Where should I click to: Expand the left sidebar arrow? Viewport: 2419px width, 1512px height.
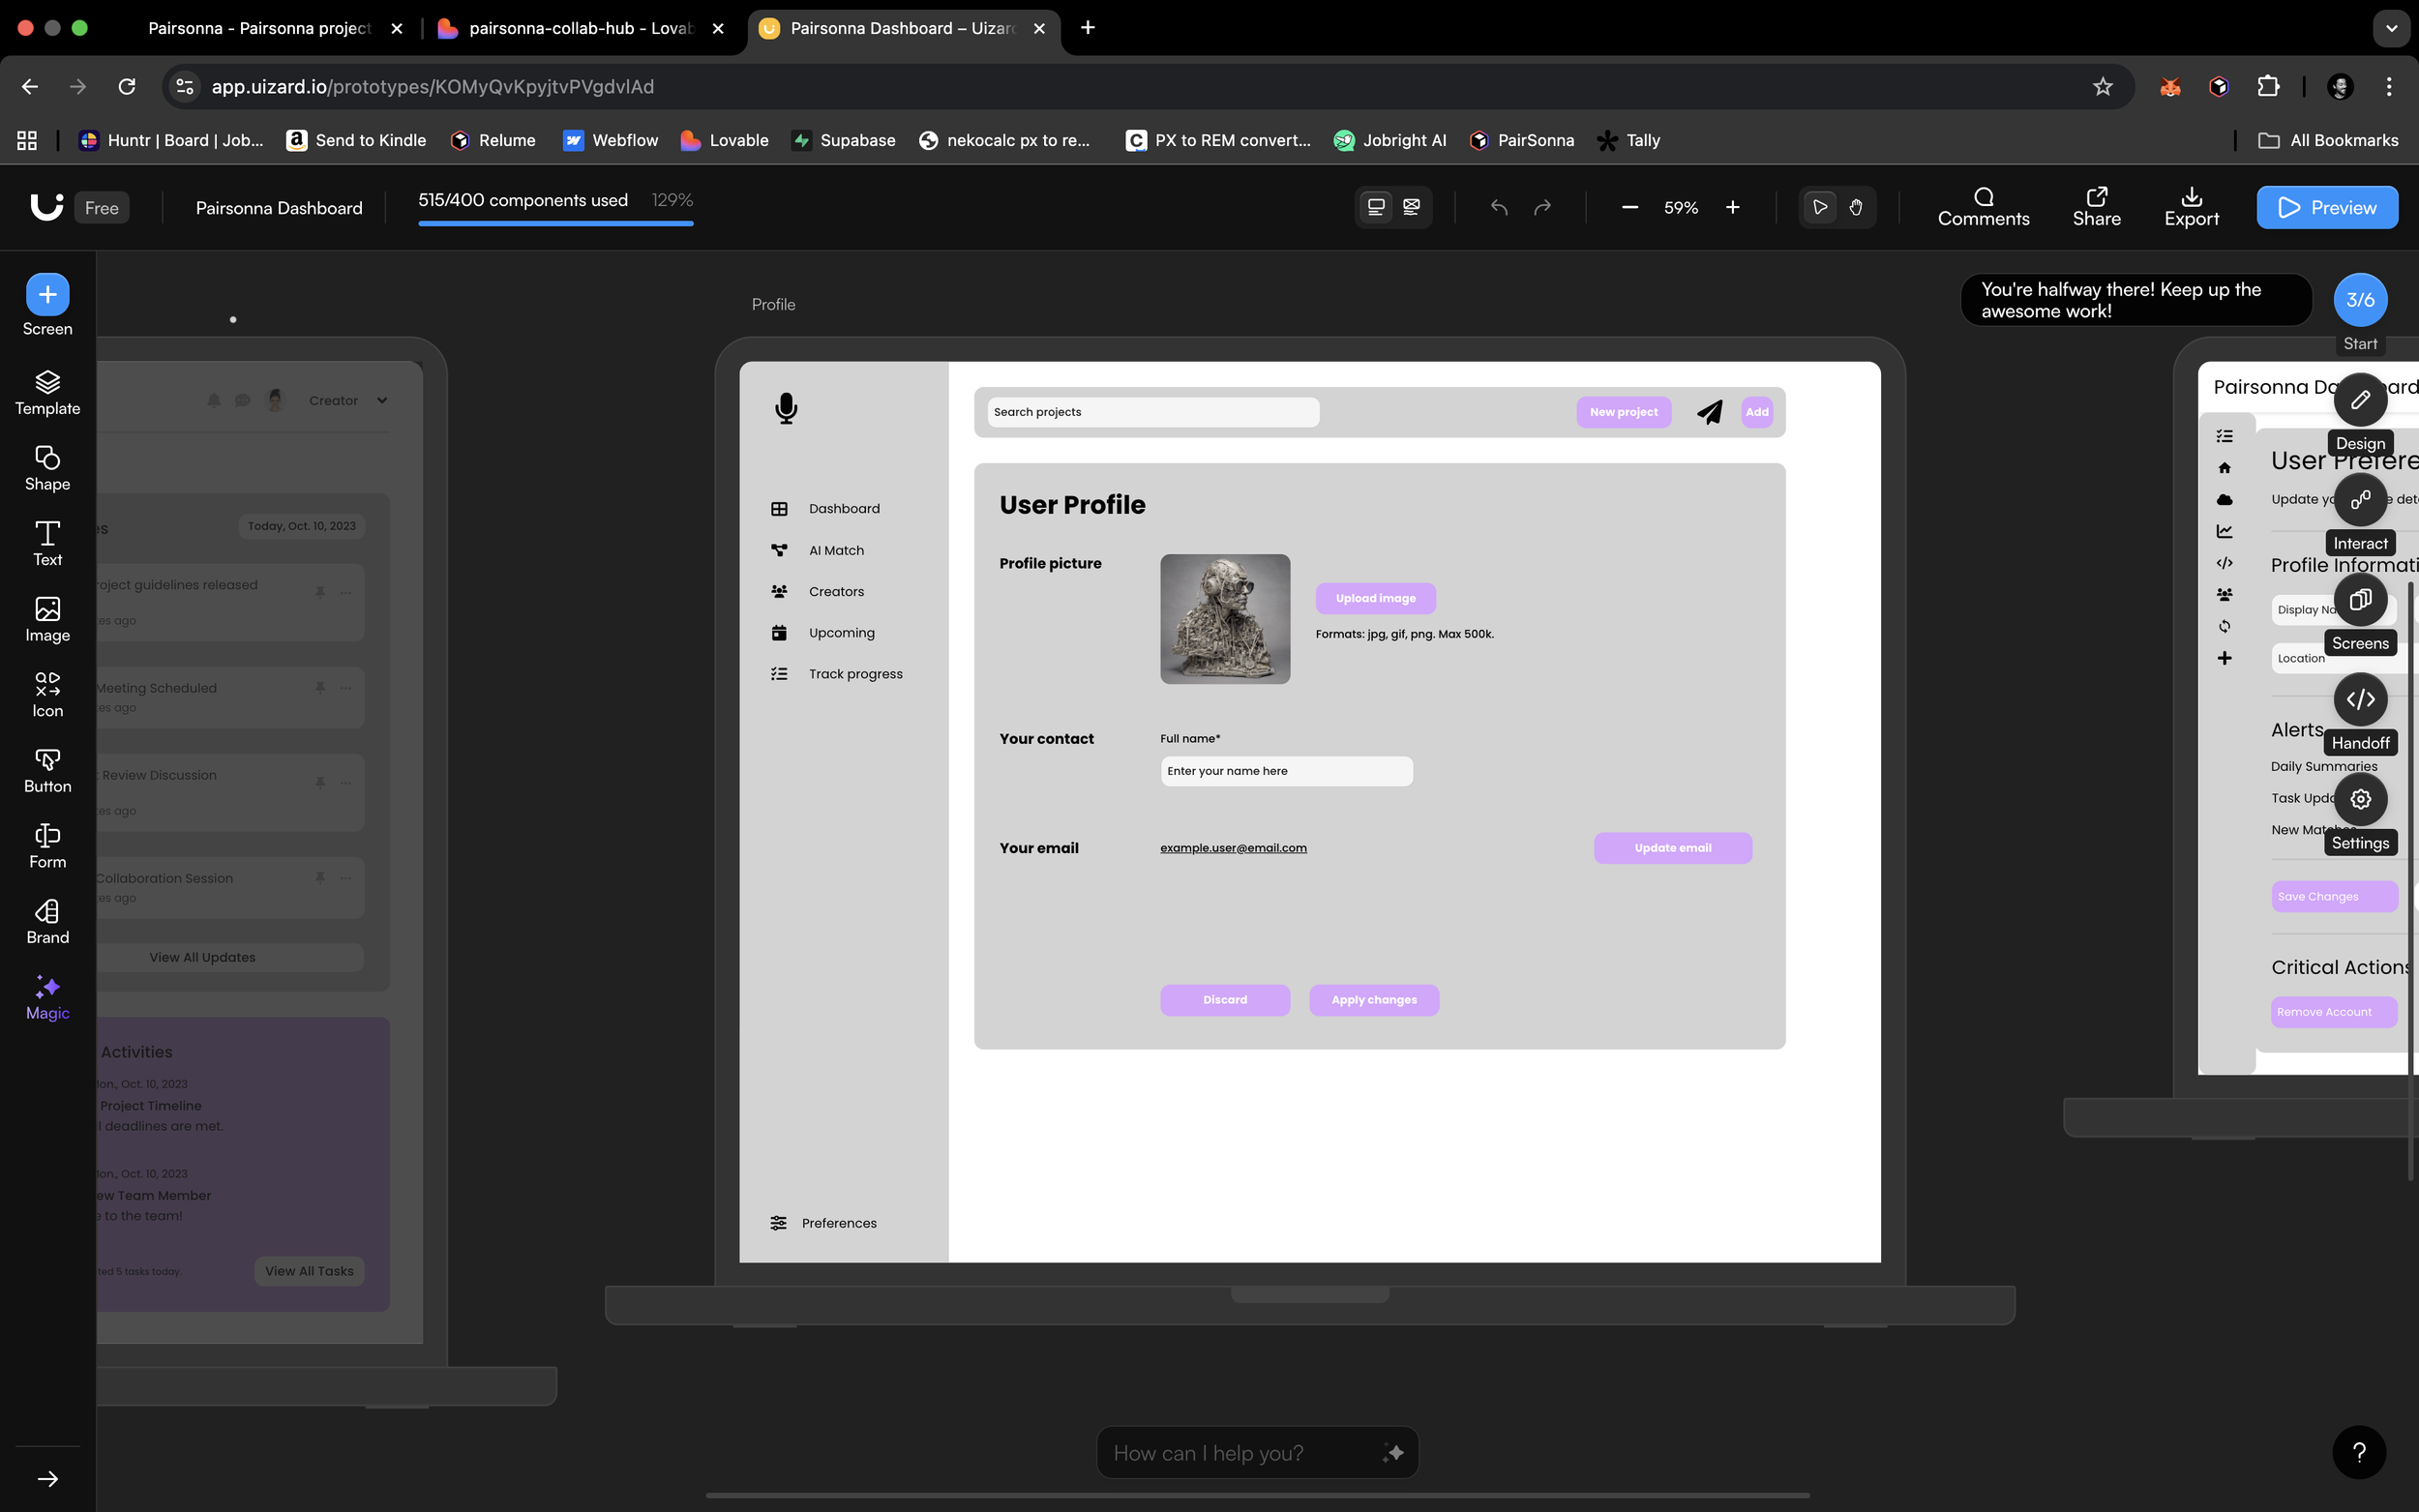tap(47, 1478)
